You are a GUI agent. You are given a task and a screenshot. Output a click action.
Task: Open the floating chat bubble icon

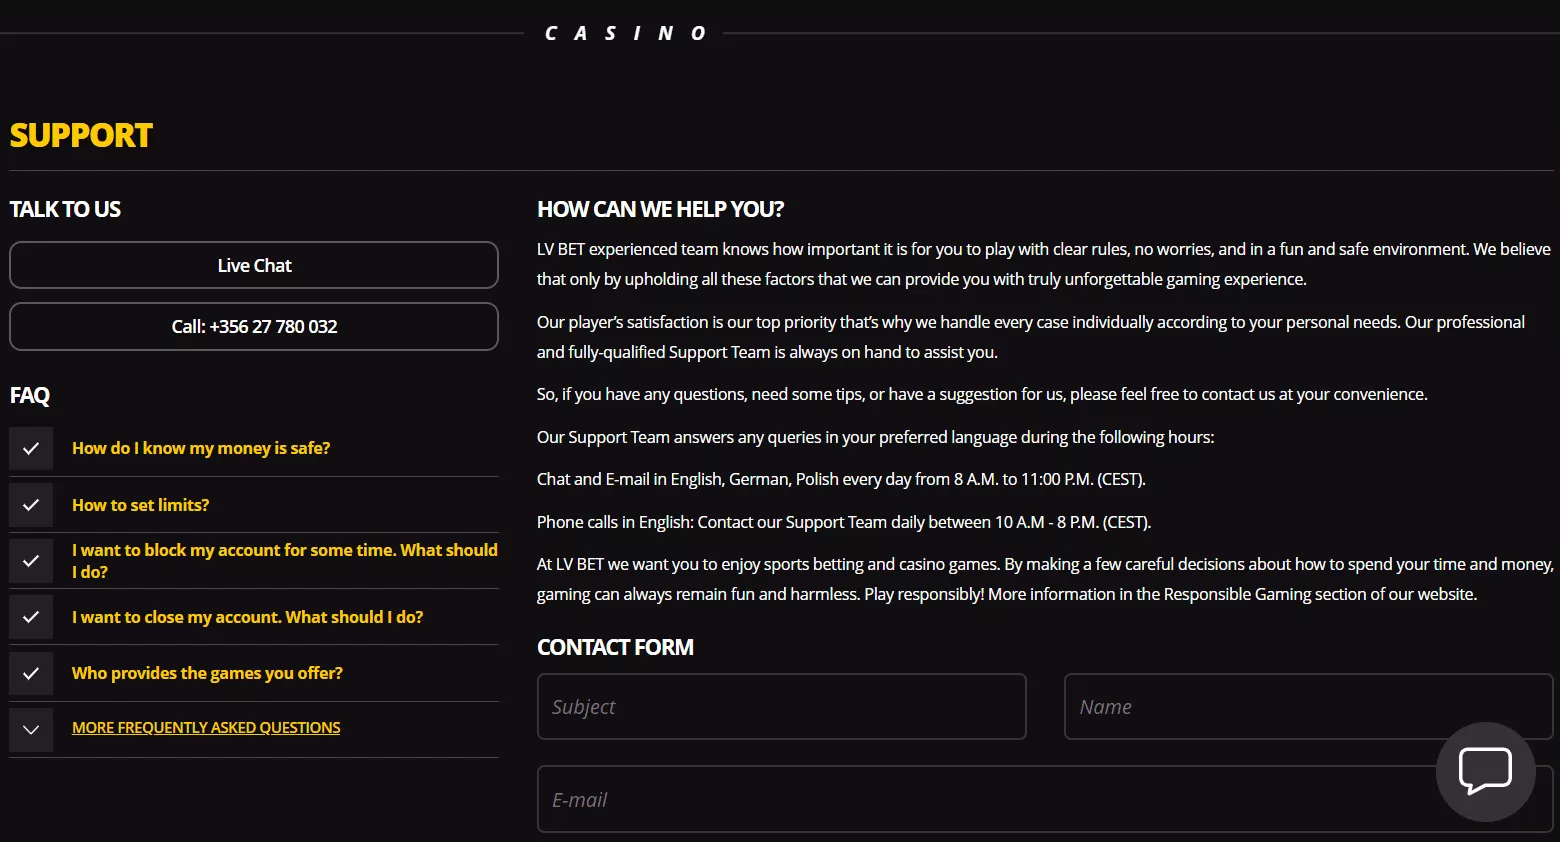click(x=1485, y=771)
